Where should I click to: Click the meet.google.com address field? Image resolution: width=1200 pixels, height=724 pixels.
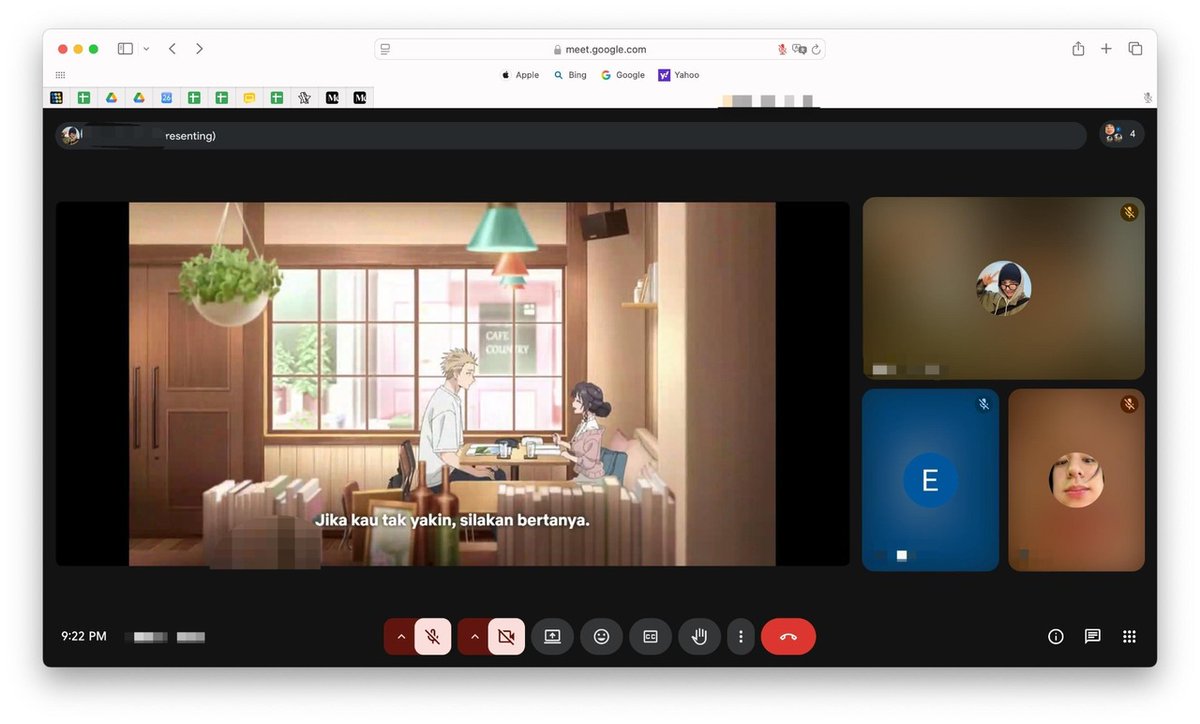(600, 49)
